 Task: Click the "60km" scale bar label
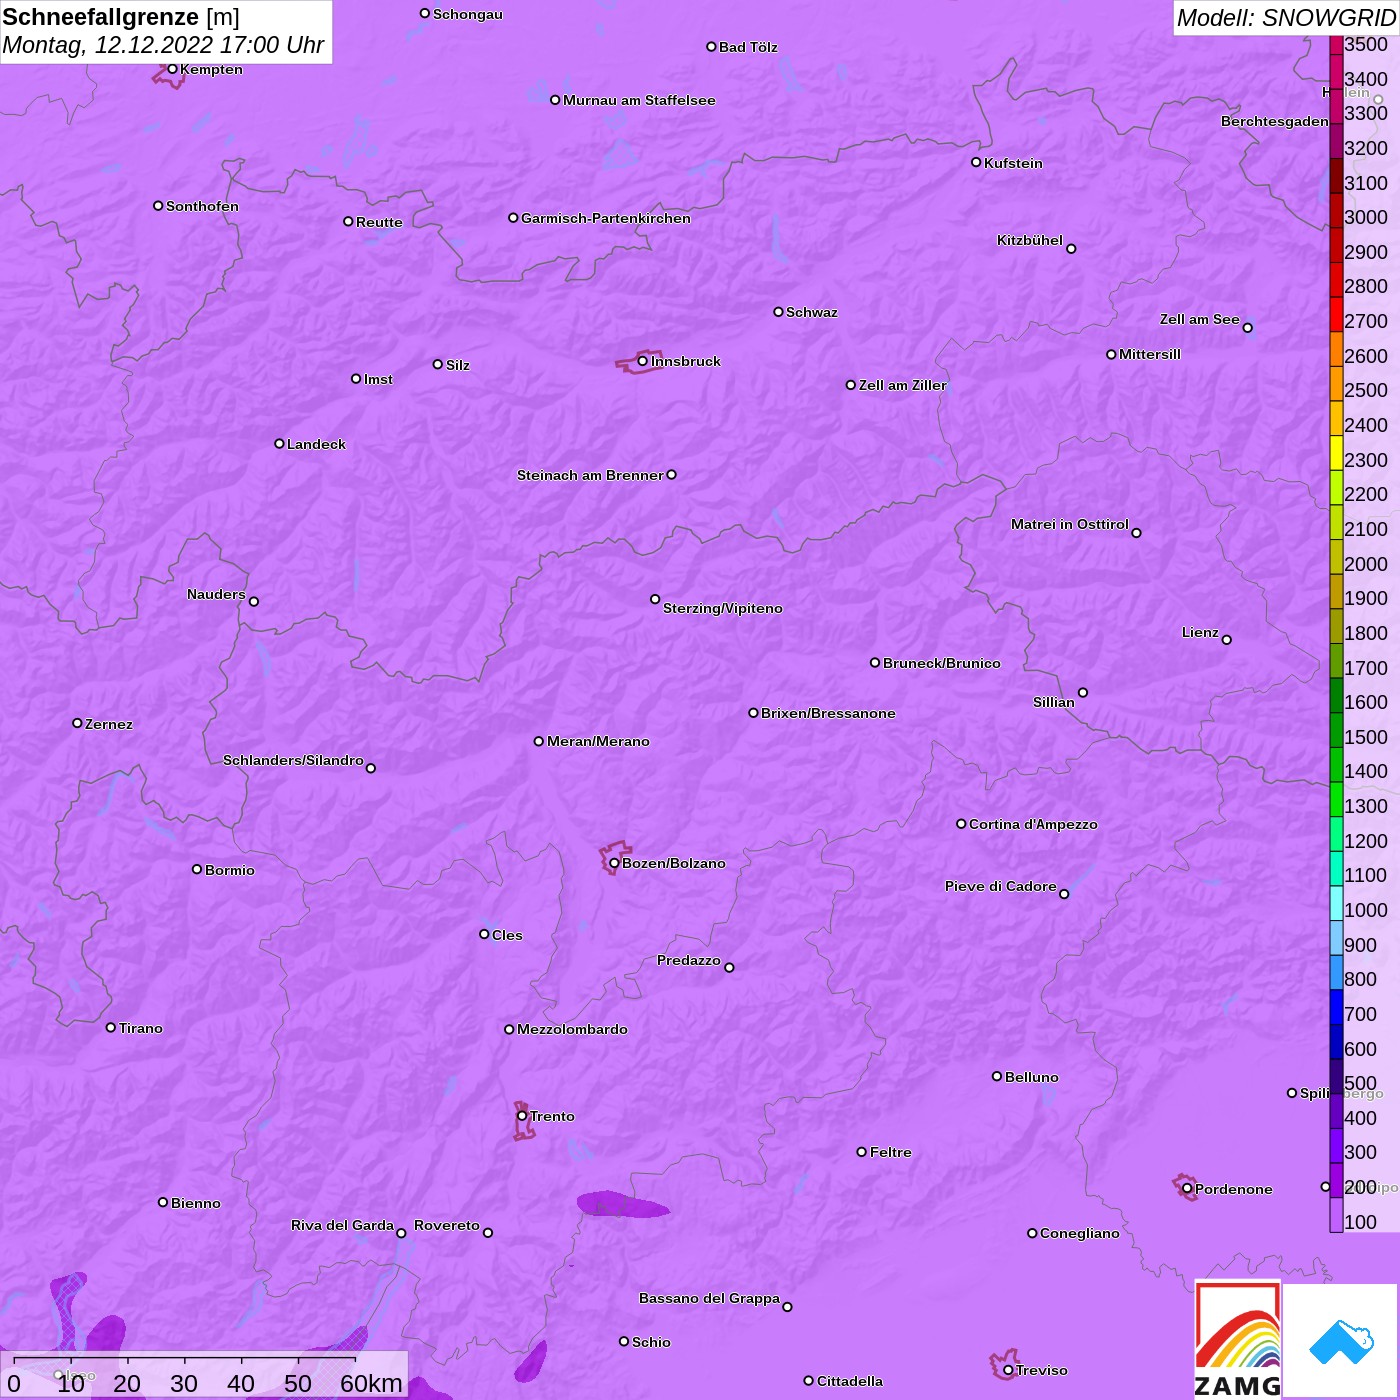(x=371, y=1383)
